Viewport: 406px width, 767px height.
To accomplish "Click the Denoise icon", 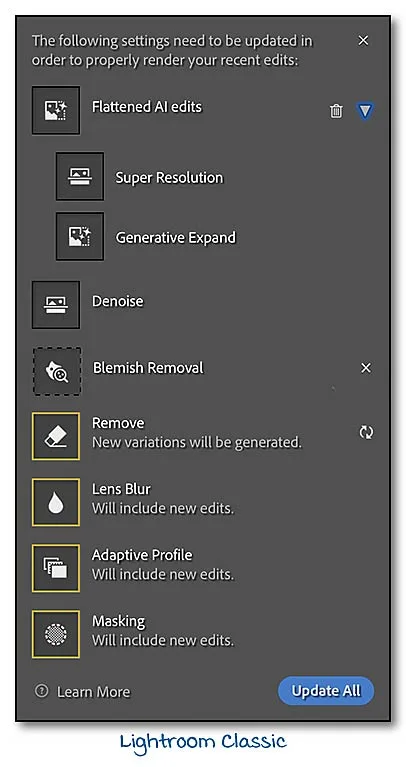I will pos(56,305).
